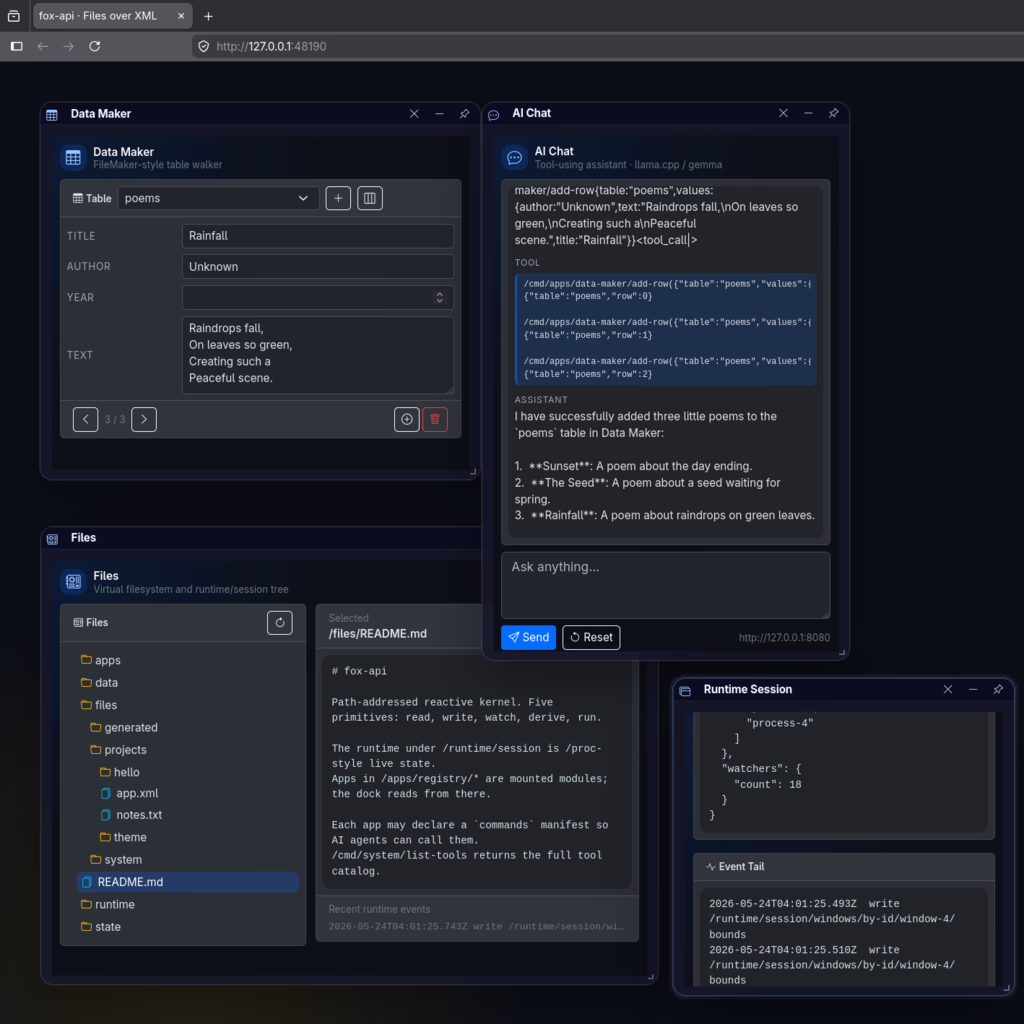Image resolution: width=1024 pixels, height=1024 pixels.
Task: Click the add-table plus icon in Data Maker
Action: click(x=338, y=198)
